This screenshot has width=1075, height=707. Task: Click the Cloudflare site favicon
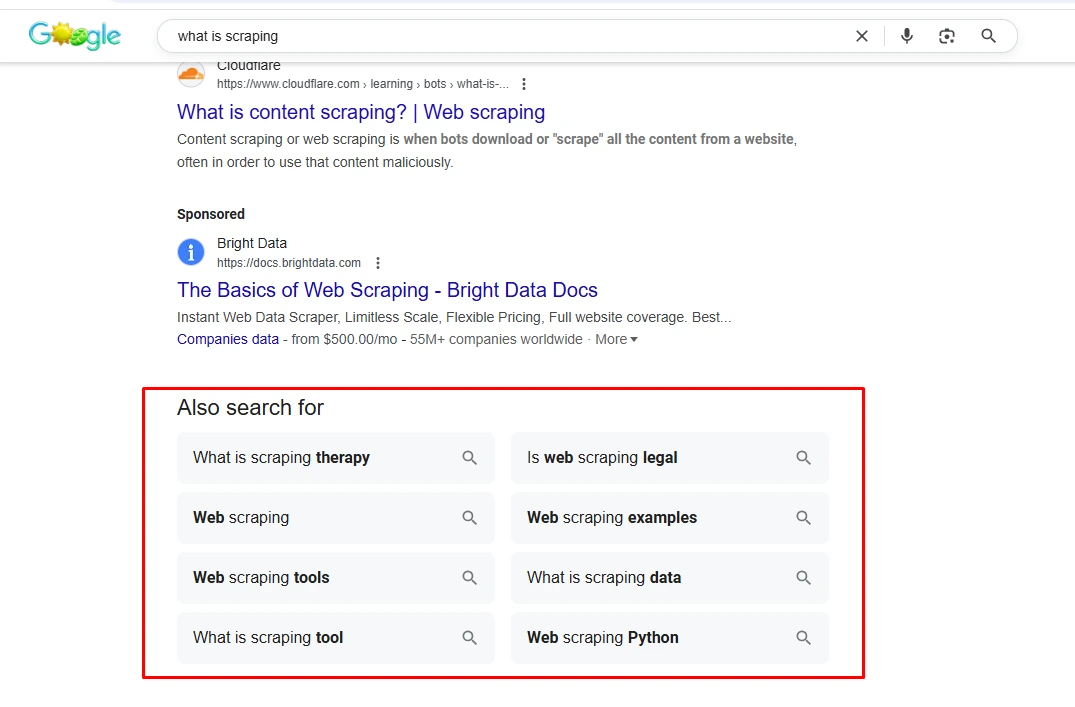tap(191, 74)
